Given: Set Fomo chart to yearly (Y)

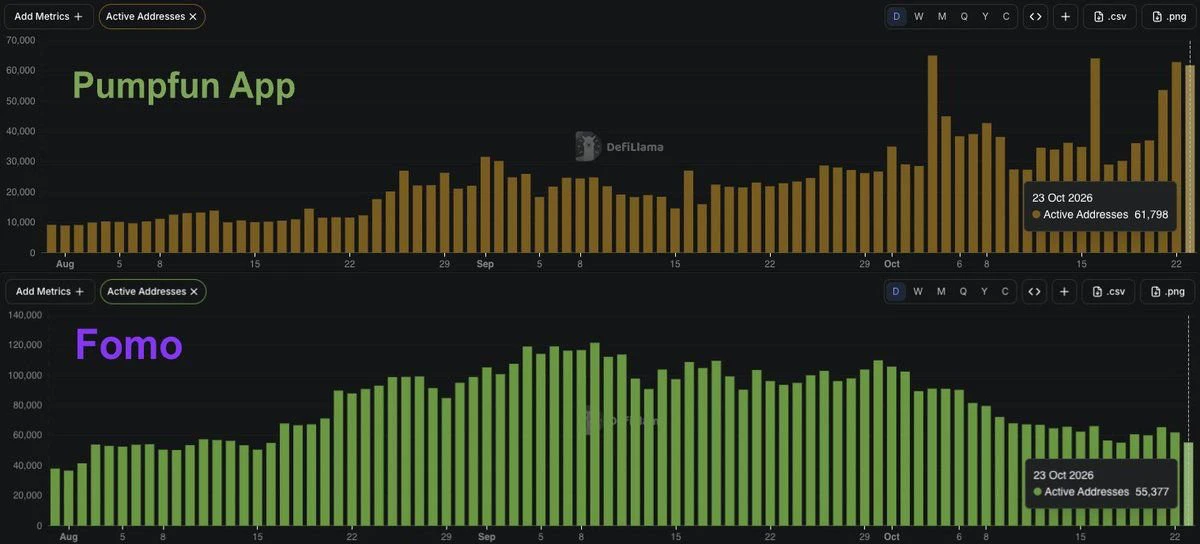Looking at the screenshot, I should (985, 291).
